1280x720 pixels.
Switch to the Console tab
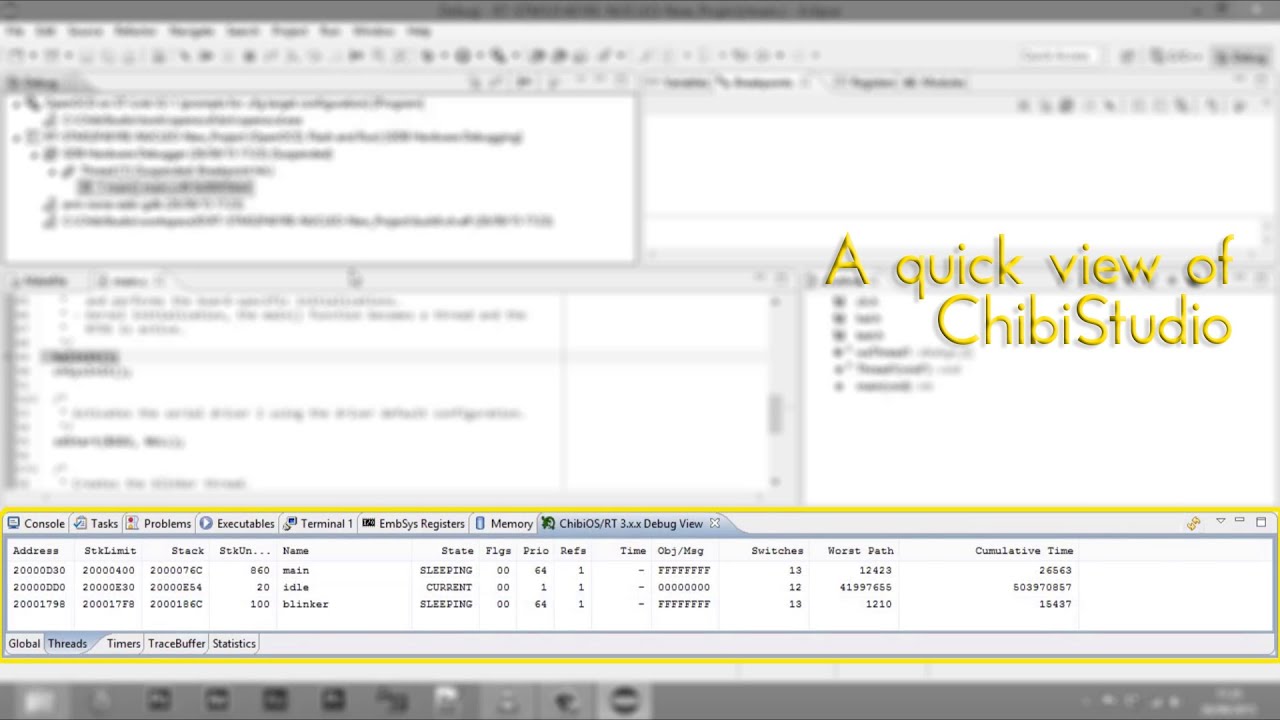point(36,523)
